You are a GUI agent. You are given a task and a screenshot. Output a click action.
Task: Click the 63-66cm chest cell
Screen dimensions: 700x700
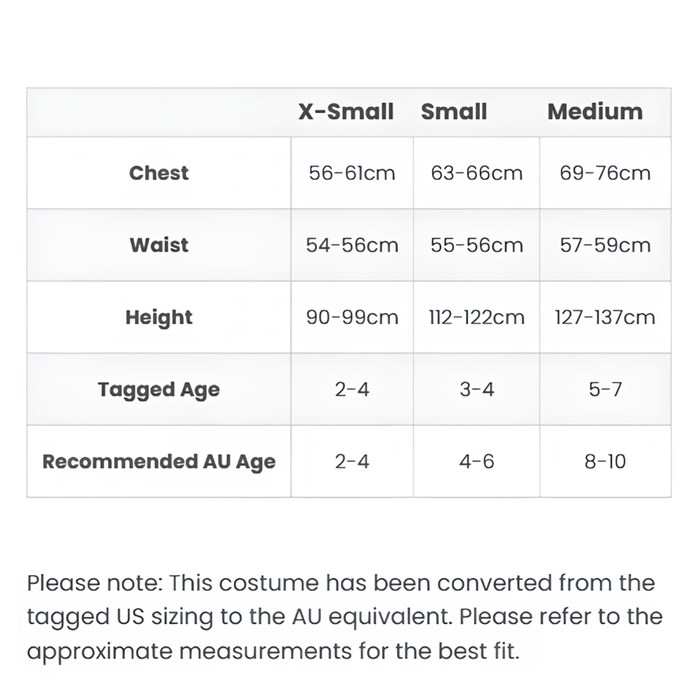pos(477,173)
